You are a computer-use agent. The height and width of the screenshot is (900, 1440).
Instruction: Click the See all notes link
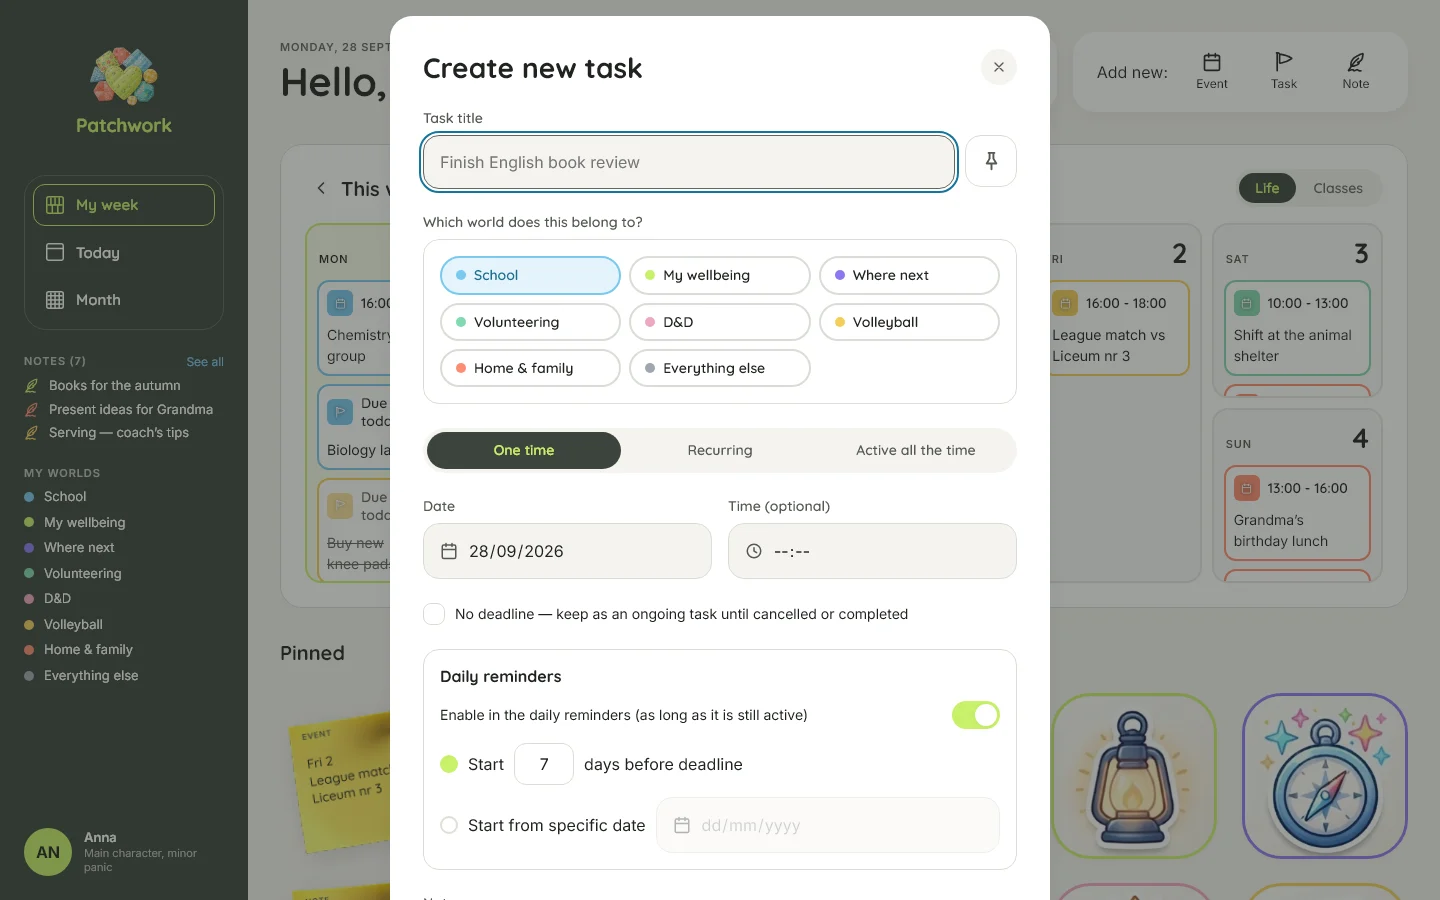(205, 362)
